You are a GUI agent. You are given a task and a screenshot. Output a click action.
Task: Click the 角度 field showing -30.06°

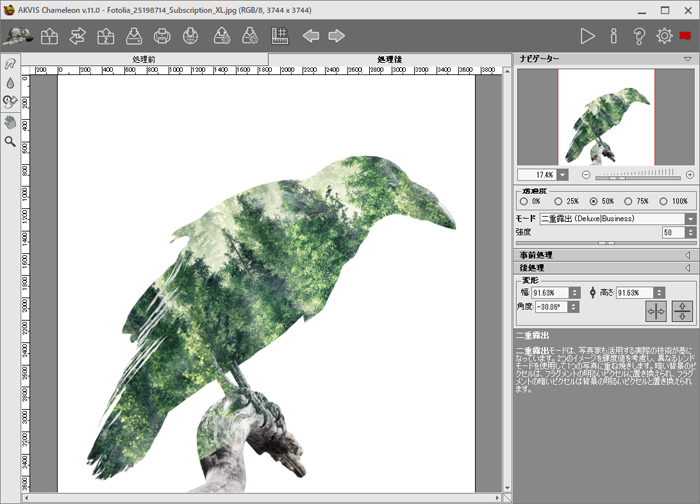click(x=551, y=307)
